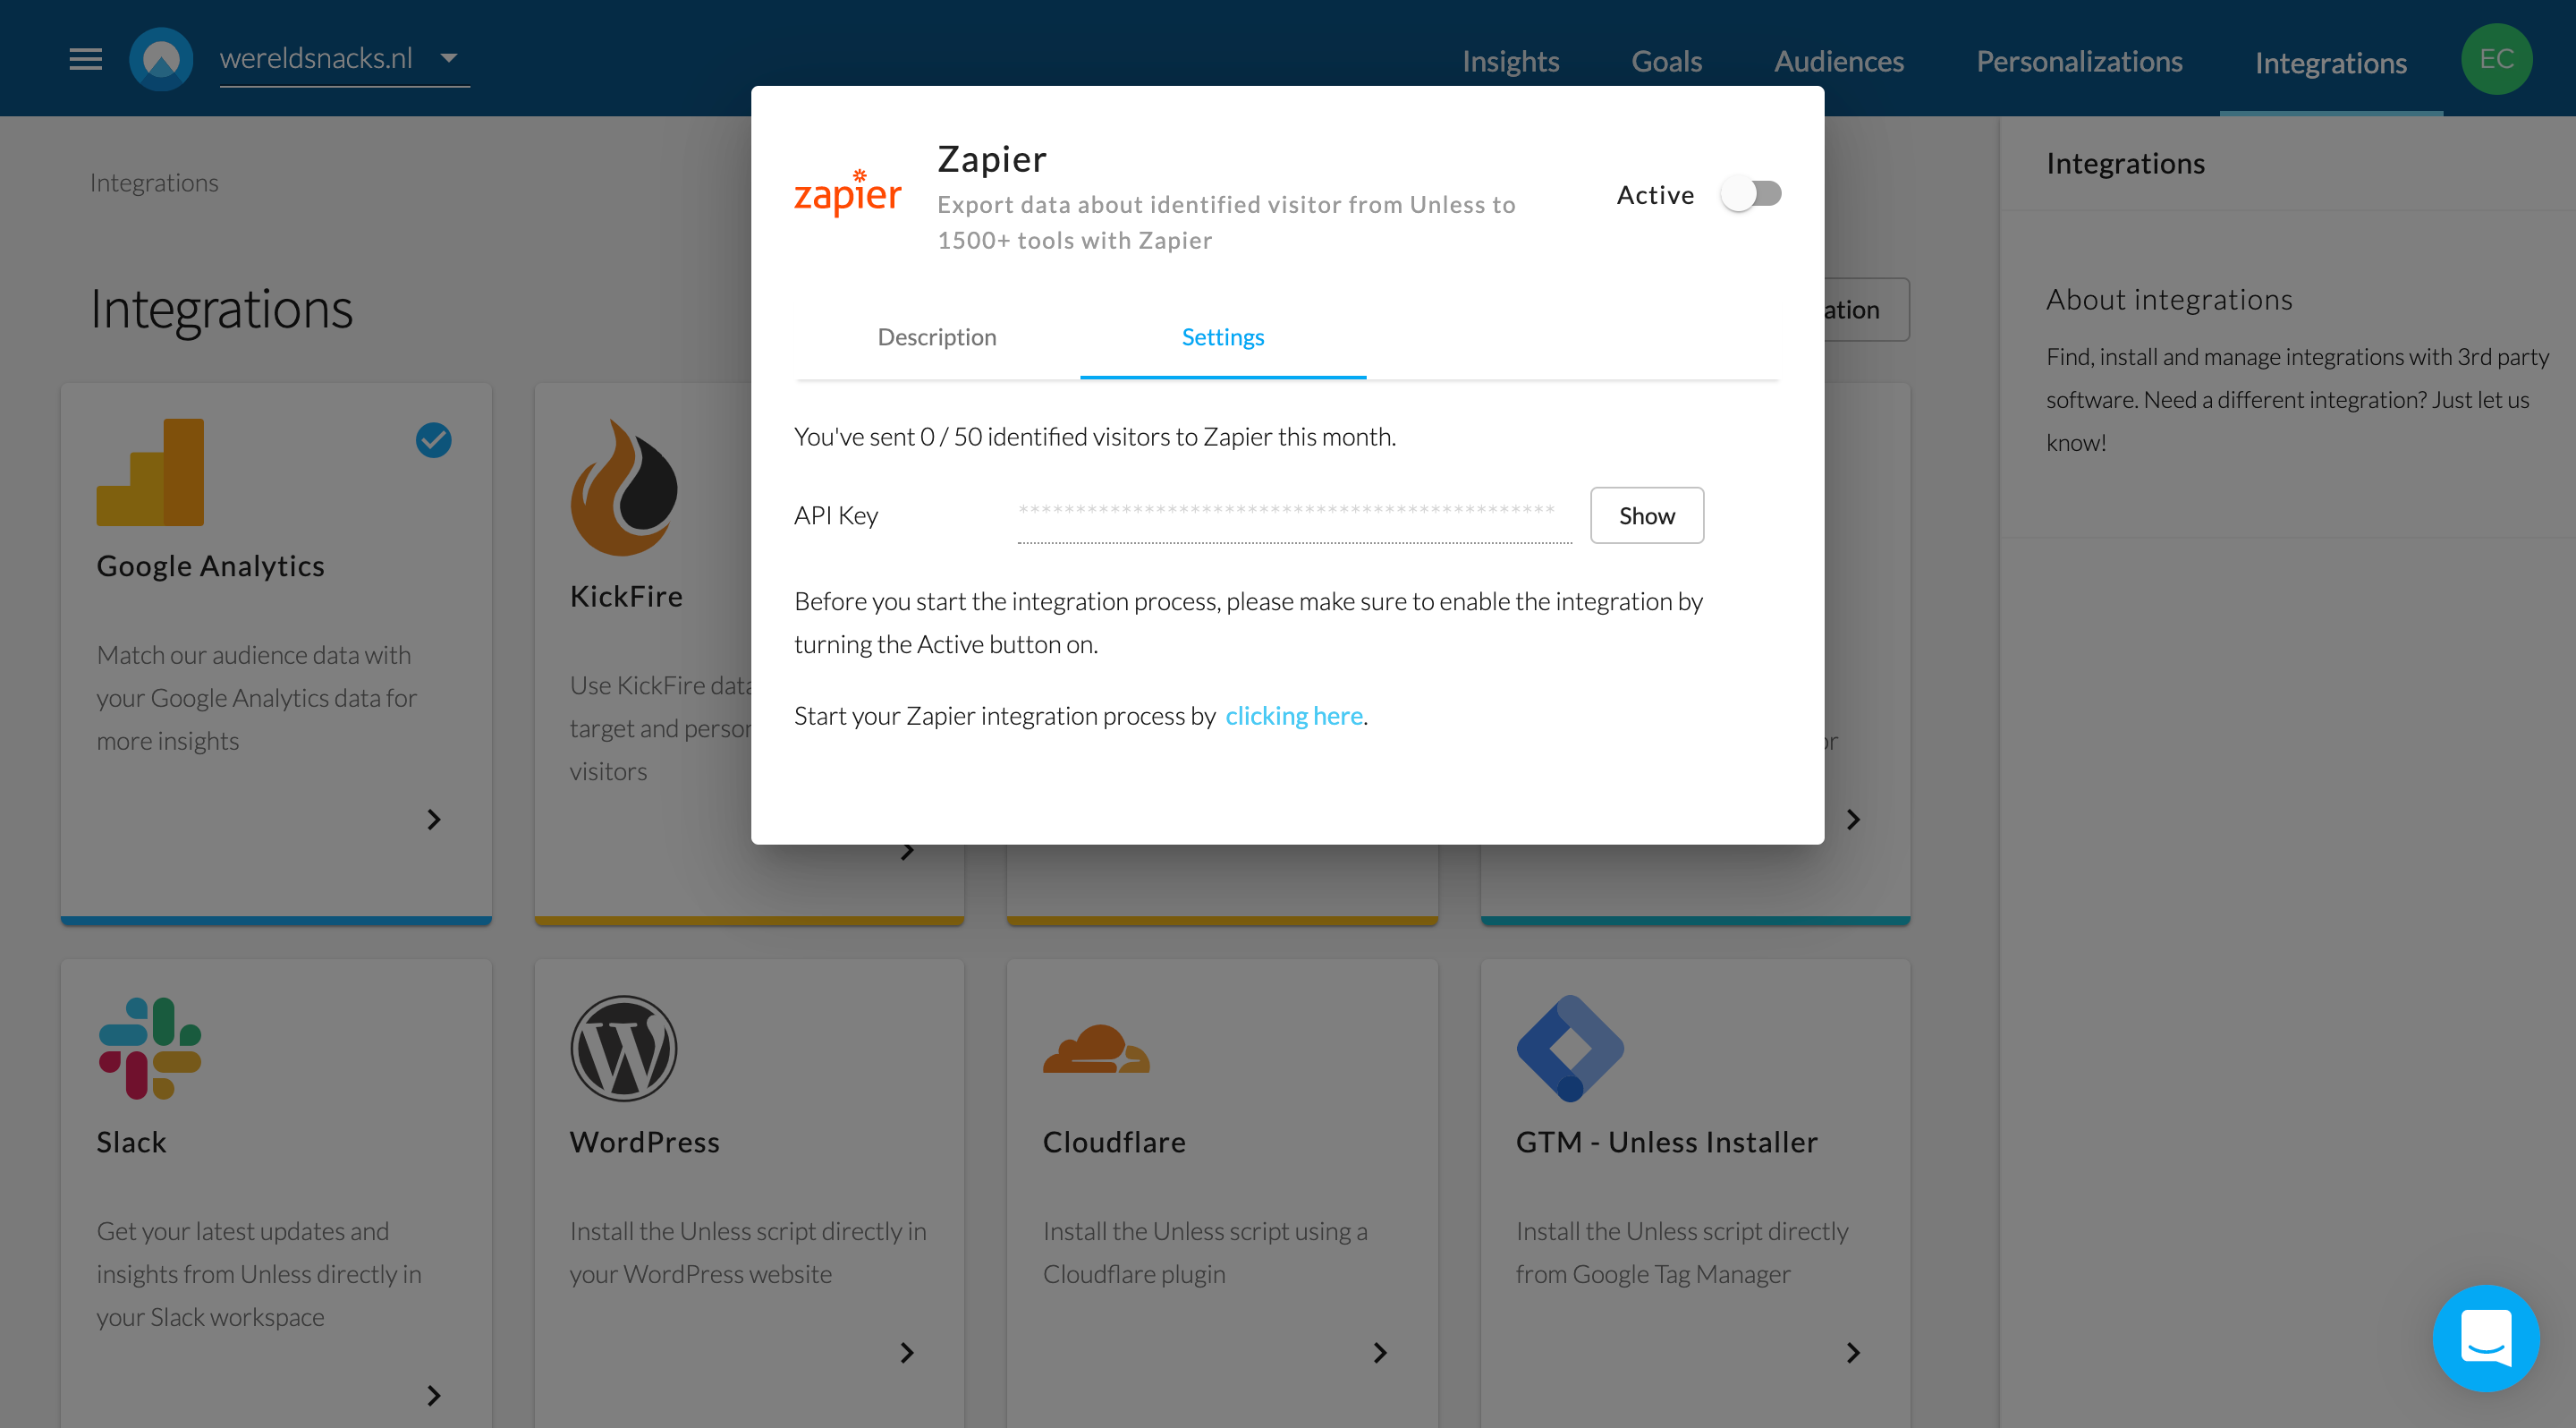Open the hamburger menu icon
The height and width of the screenshot is (1428, 2576).
[85, 59]
